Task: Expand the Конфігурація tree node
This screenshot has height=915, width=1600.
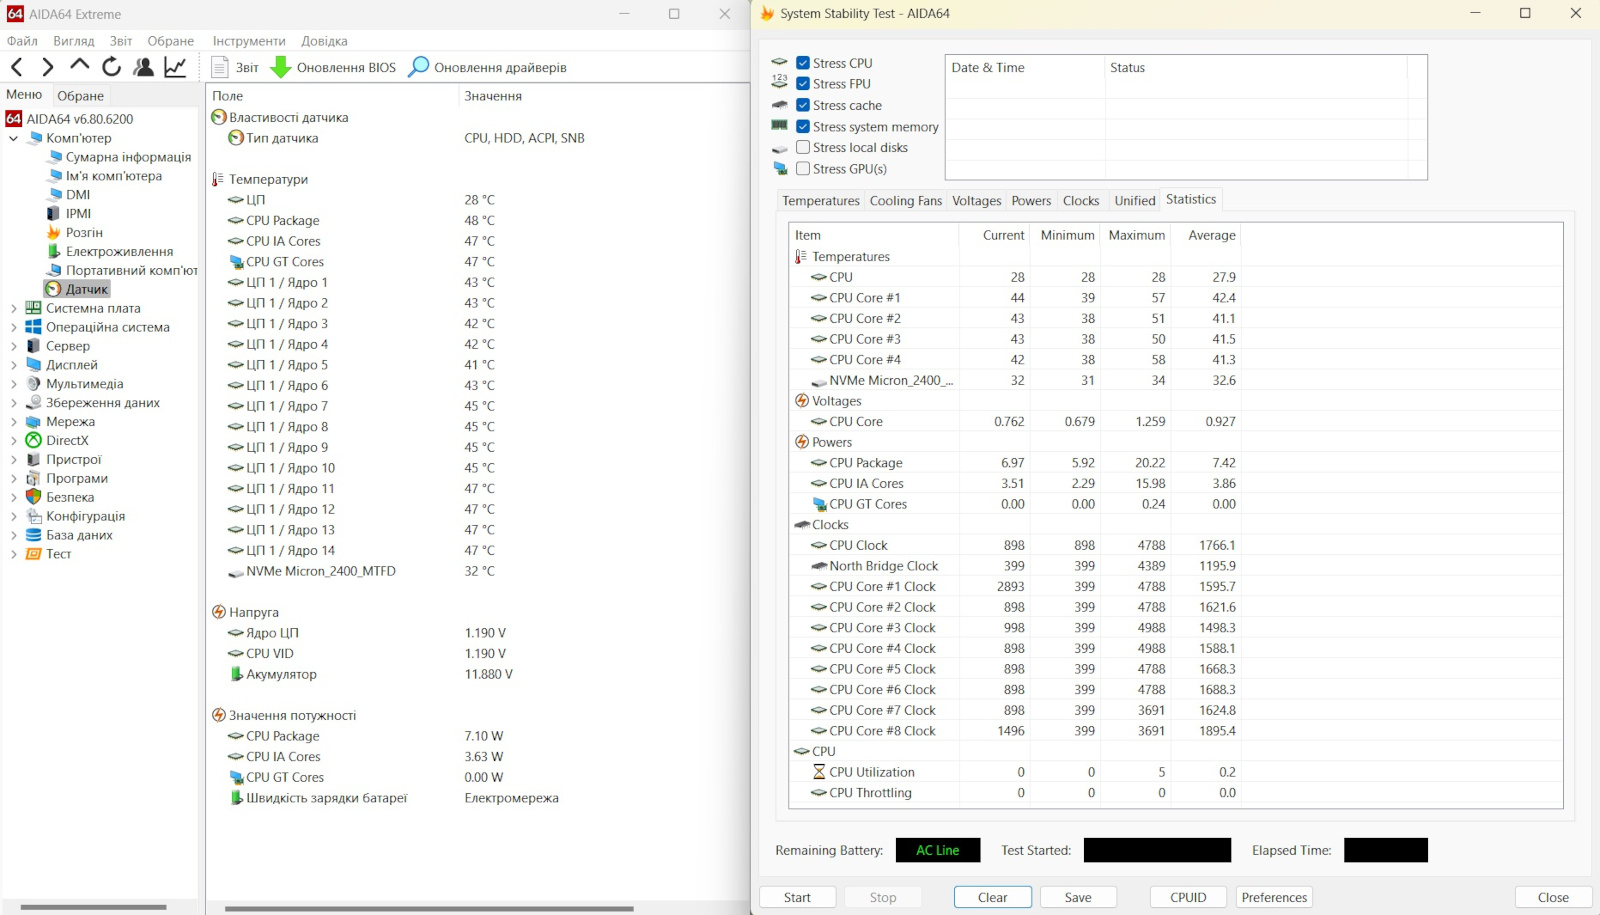Action: [13, 516]
